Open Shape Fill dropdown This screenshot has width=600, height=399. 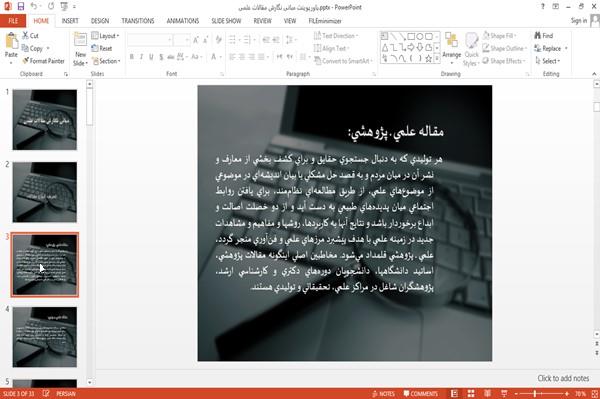tap(499, 36)
